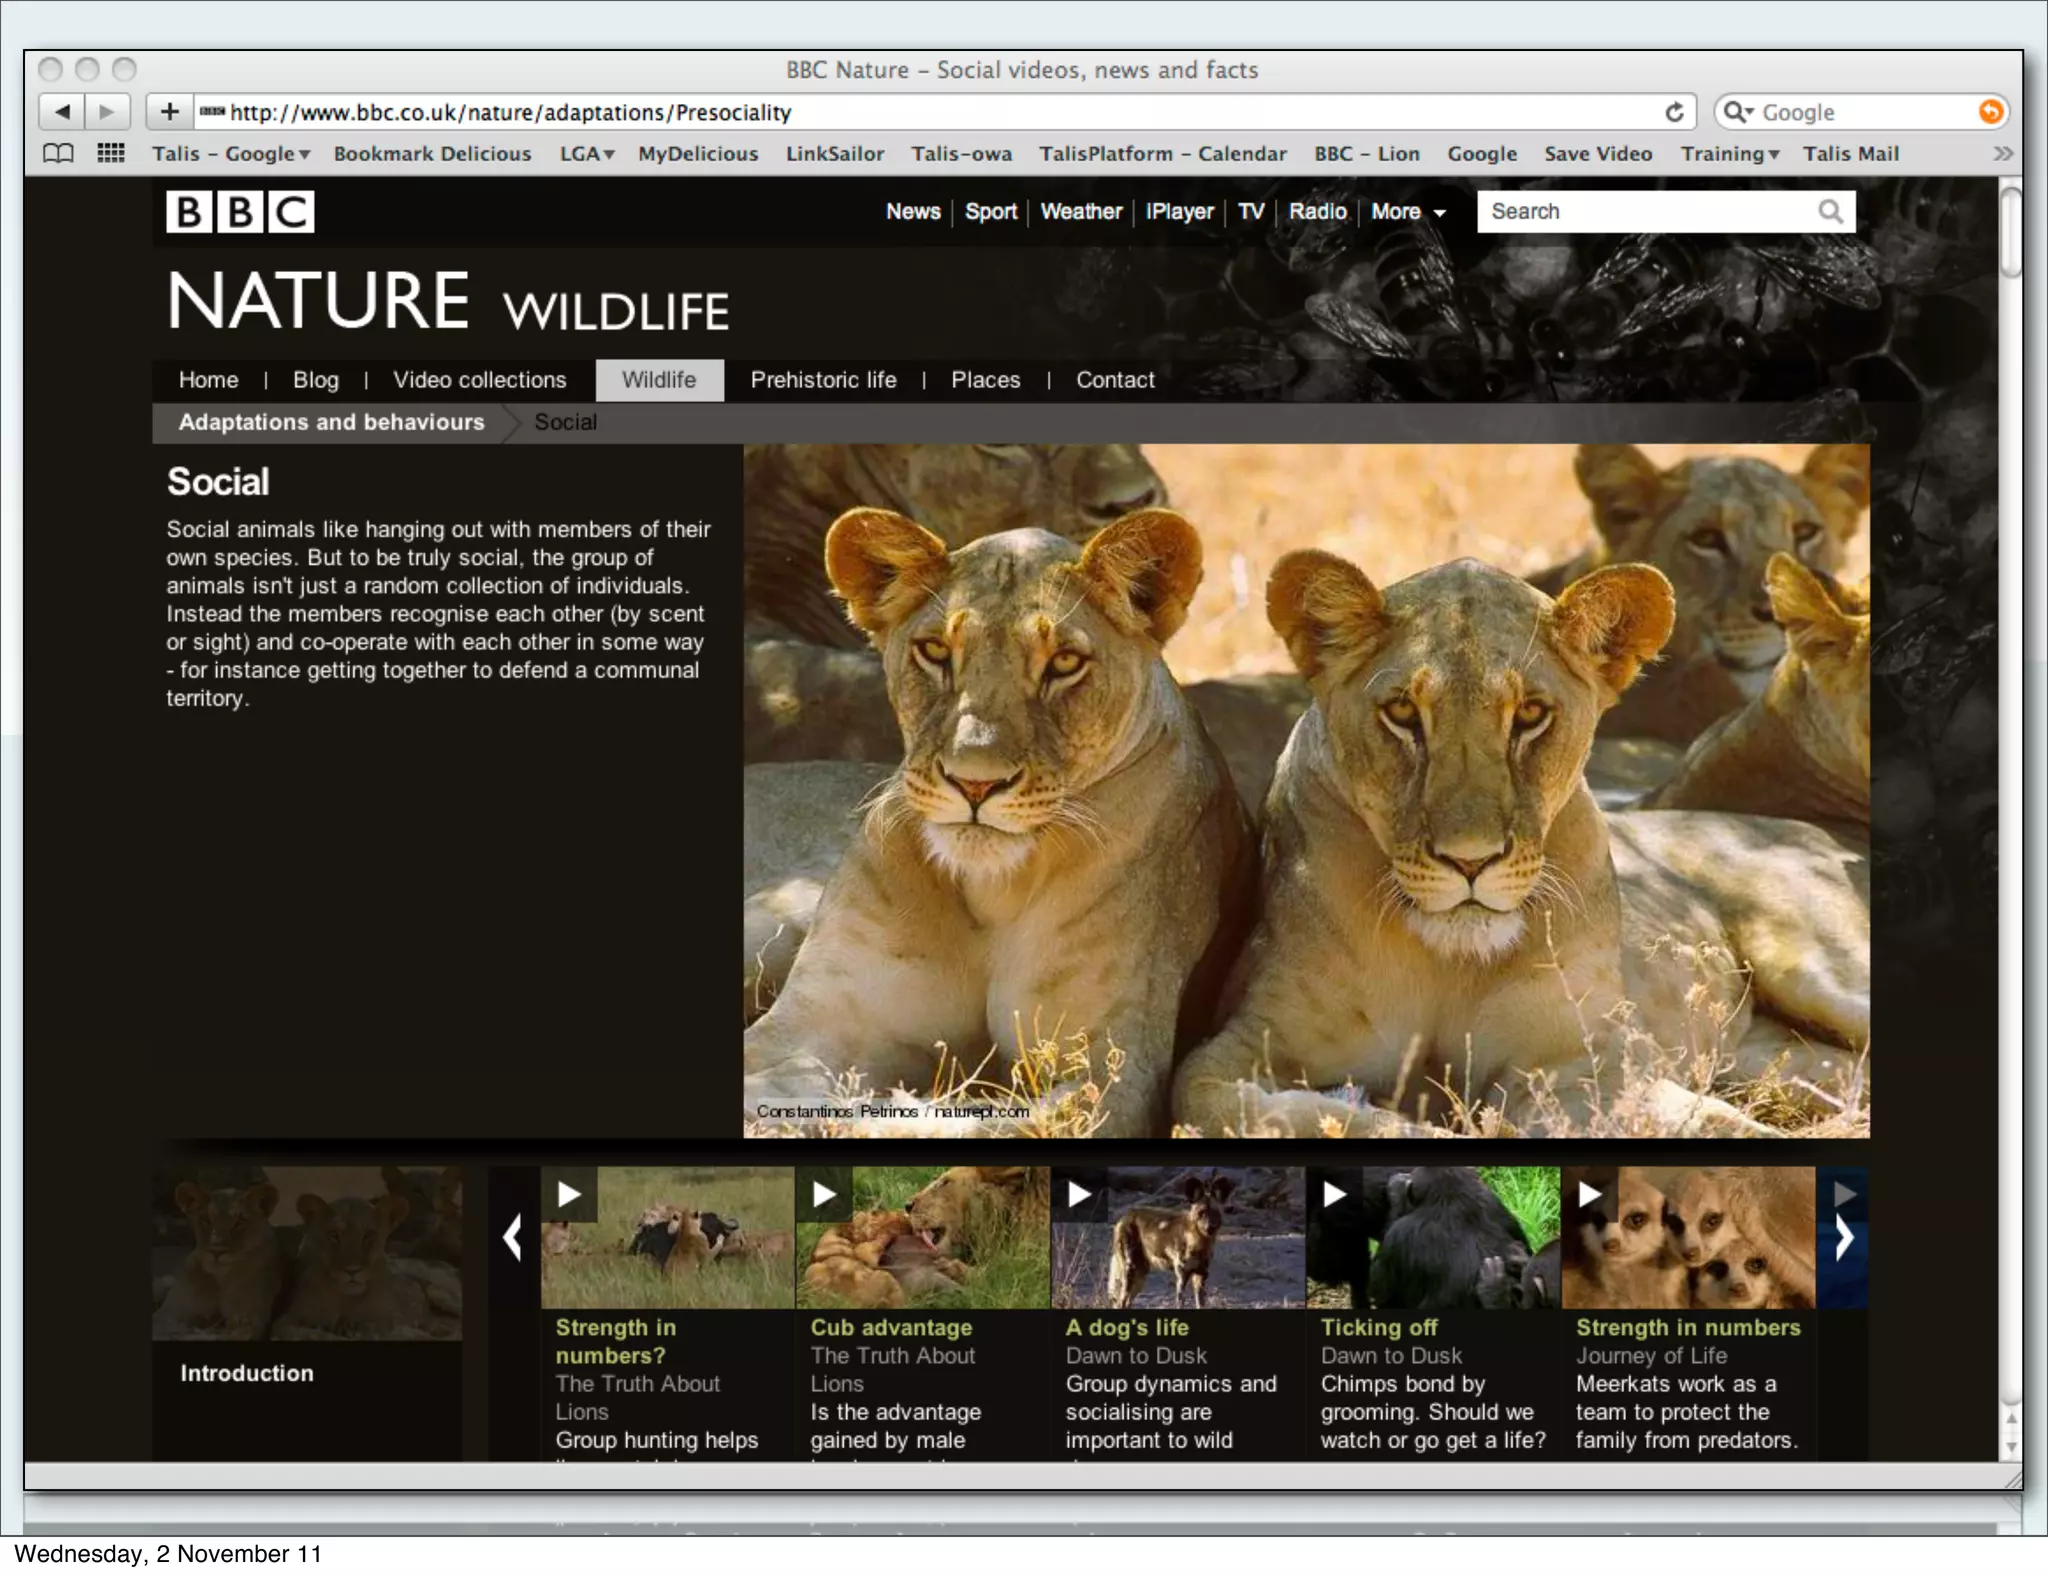Show hidden bookmarks via overflow chevron

[2002, 154]
